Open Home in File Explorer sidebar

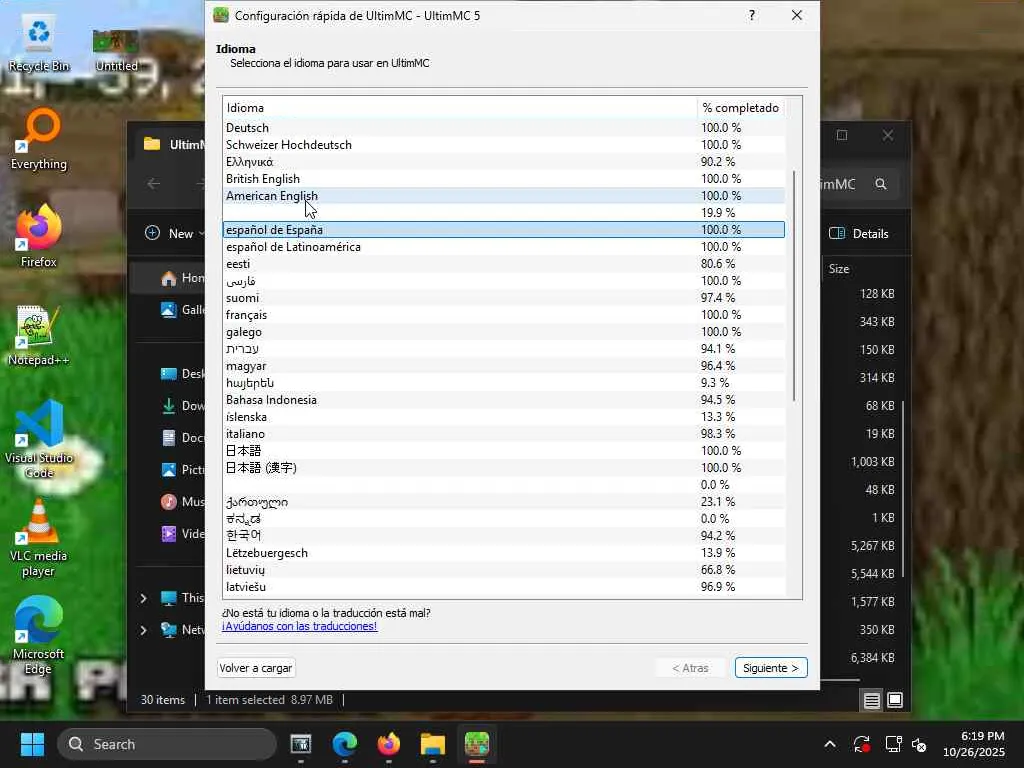click(x=182, y=278)
